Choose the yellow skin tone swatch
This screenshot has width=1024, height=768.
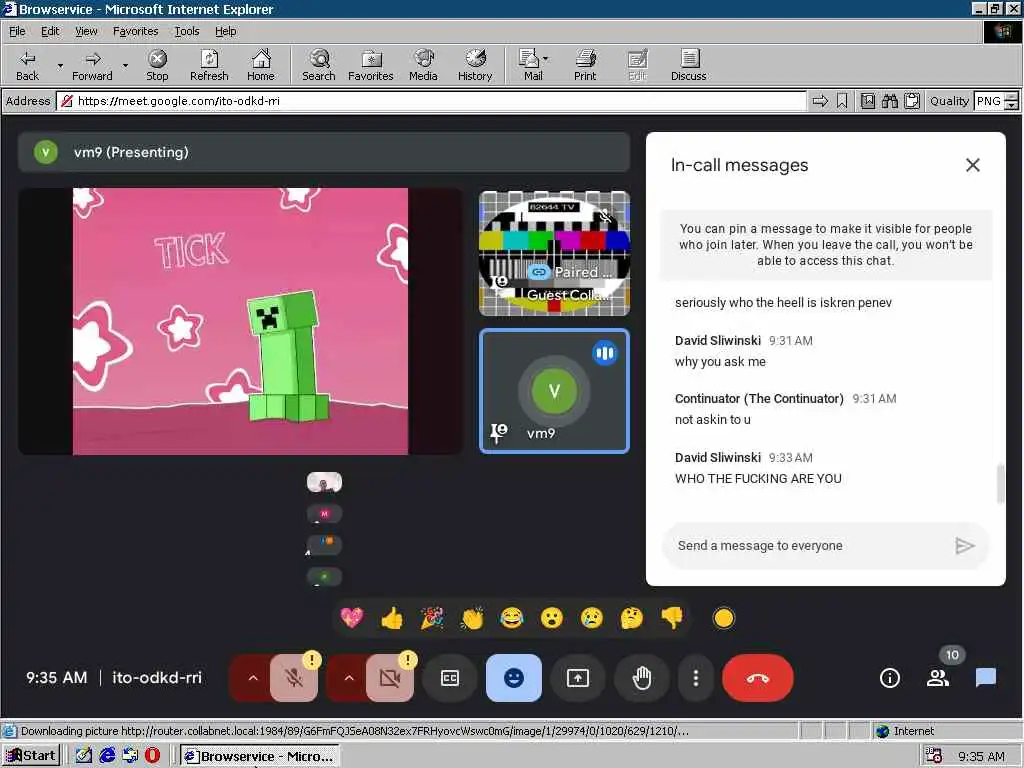point(724,618)
